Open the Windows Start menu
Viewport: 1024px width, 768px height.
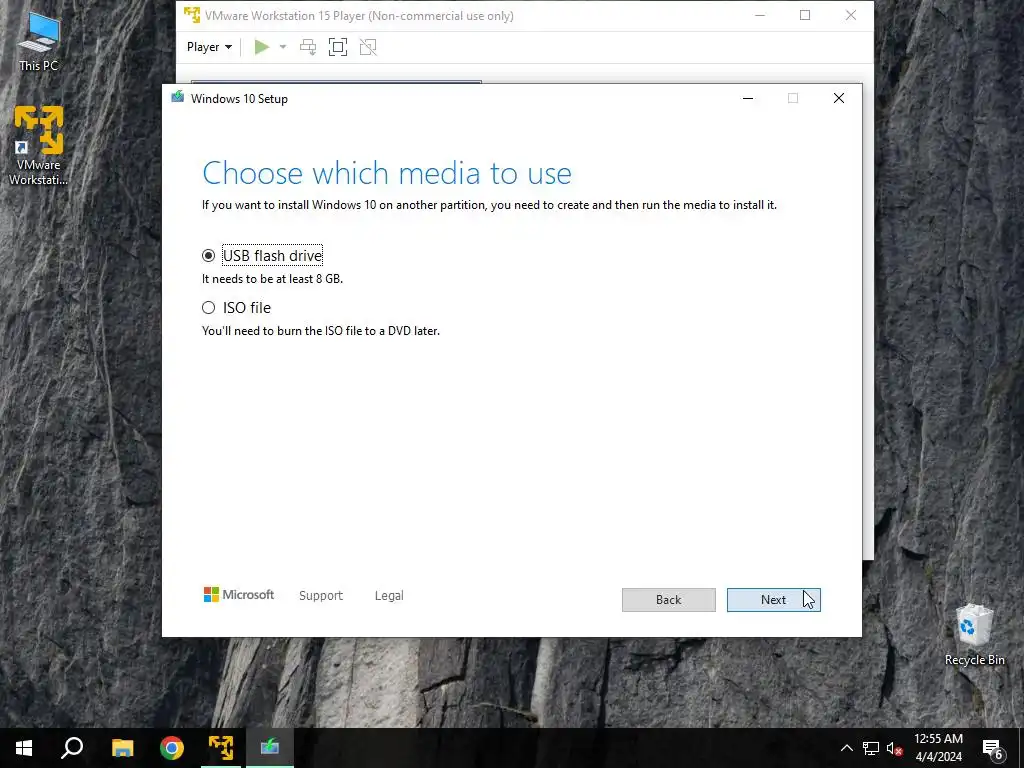(24, 748)
